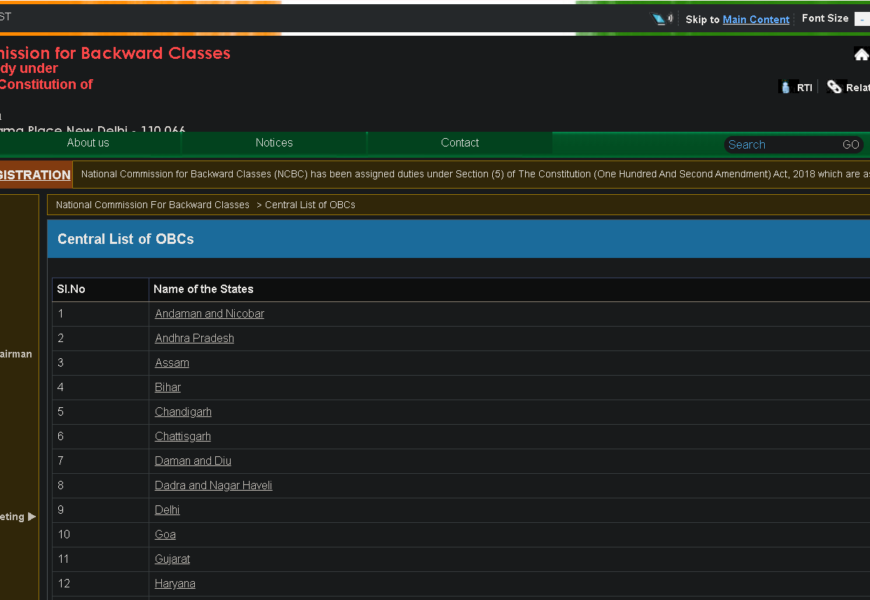Open RTI via the person icon
The height and width of the screenshot is (600, 870).
click(x=786, y=88)
